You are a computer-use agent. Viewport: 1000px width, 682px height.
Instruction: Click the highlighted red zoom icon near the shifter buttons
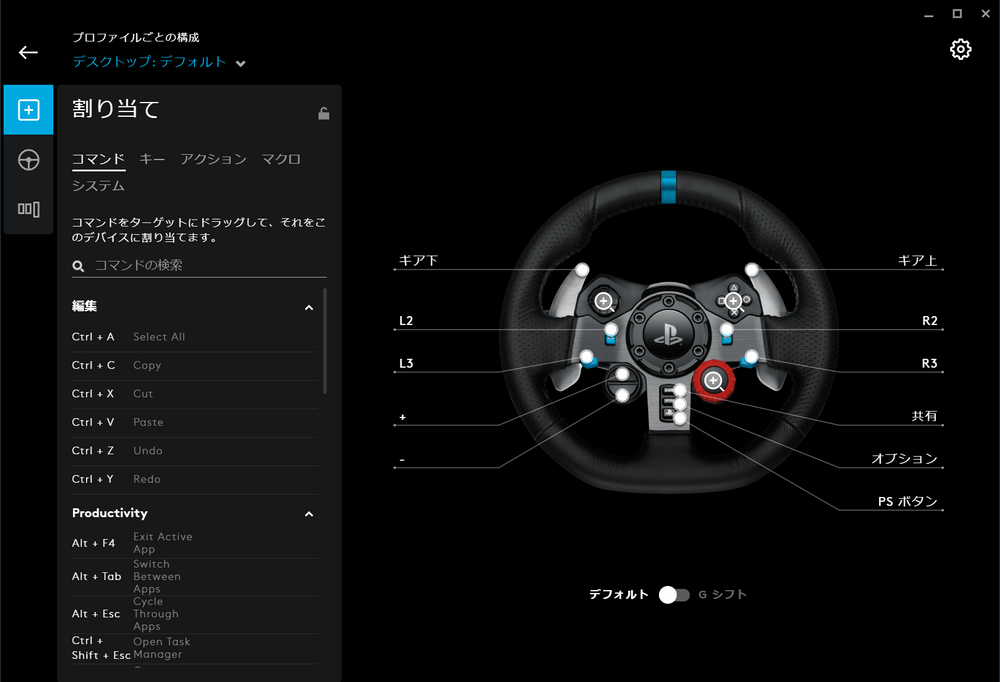click(x=714, y=381)
